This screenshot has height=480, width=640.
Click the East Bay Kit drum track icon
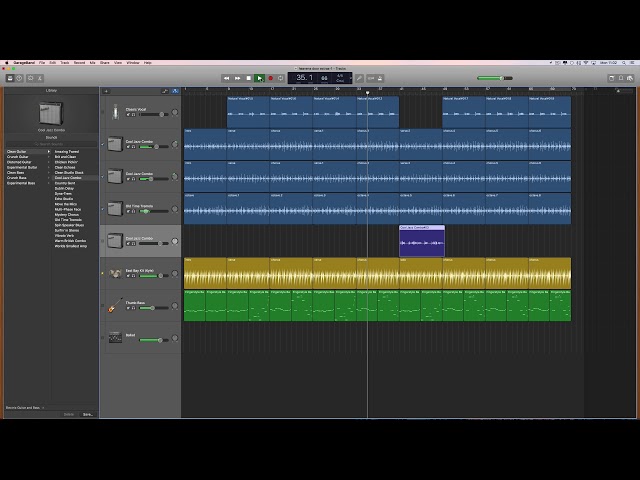tap(116, 273)
